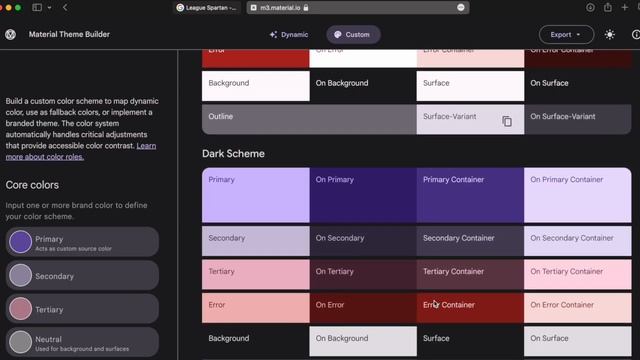Click the dark scheme Tertiary Container tile
The height and width of the screenshot is (360, 640).
(x=470, y=275)
